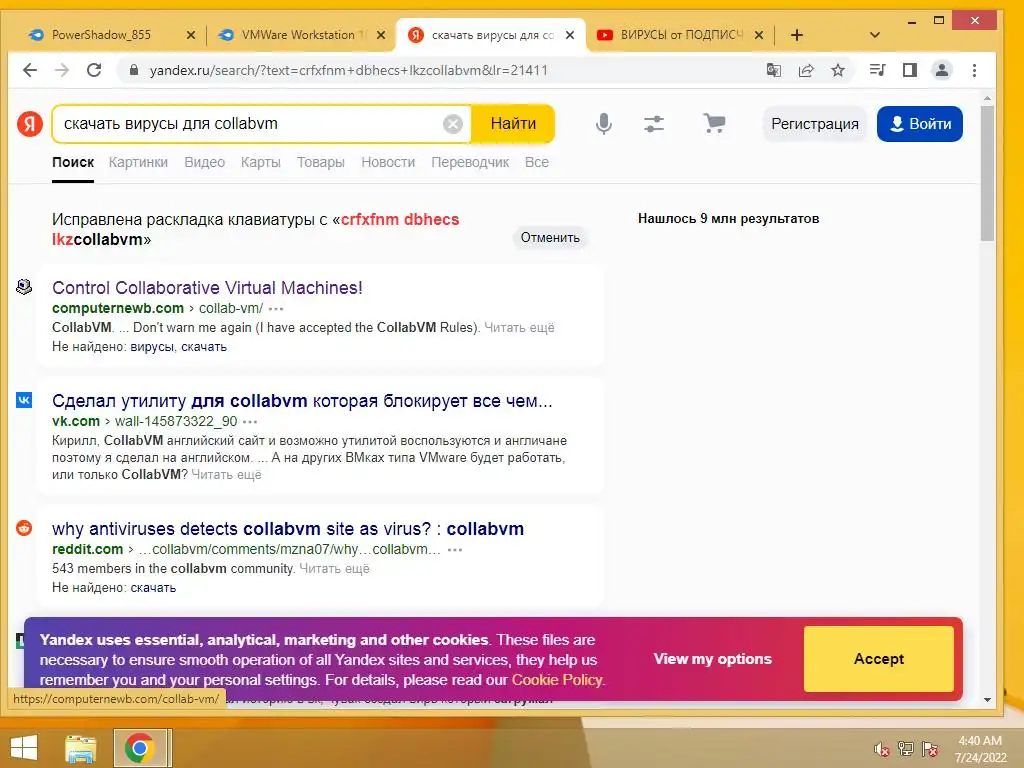Open Control Collaborative Virtual Machines result

point(207,288)
